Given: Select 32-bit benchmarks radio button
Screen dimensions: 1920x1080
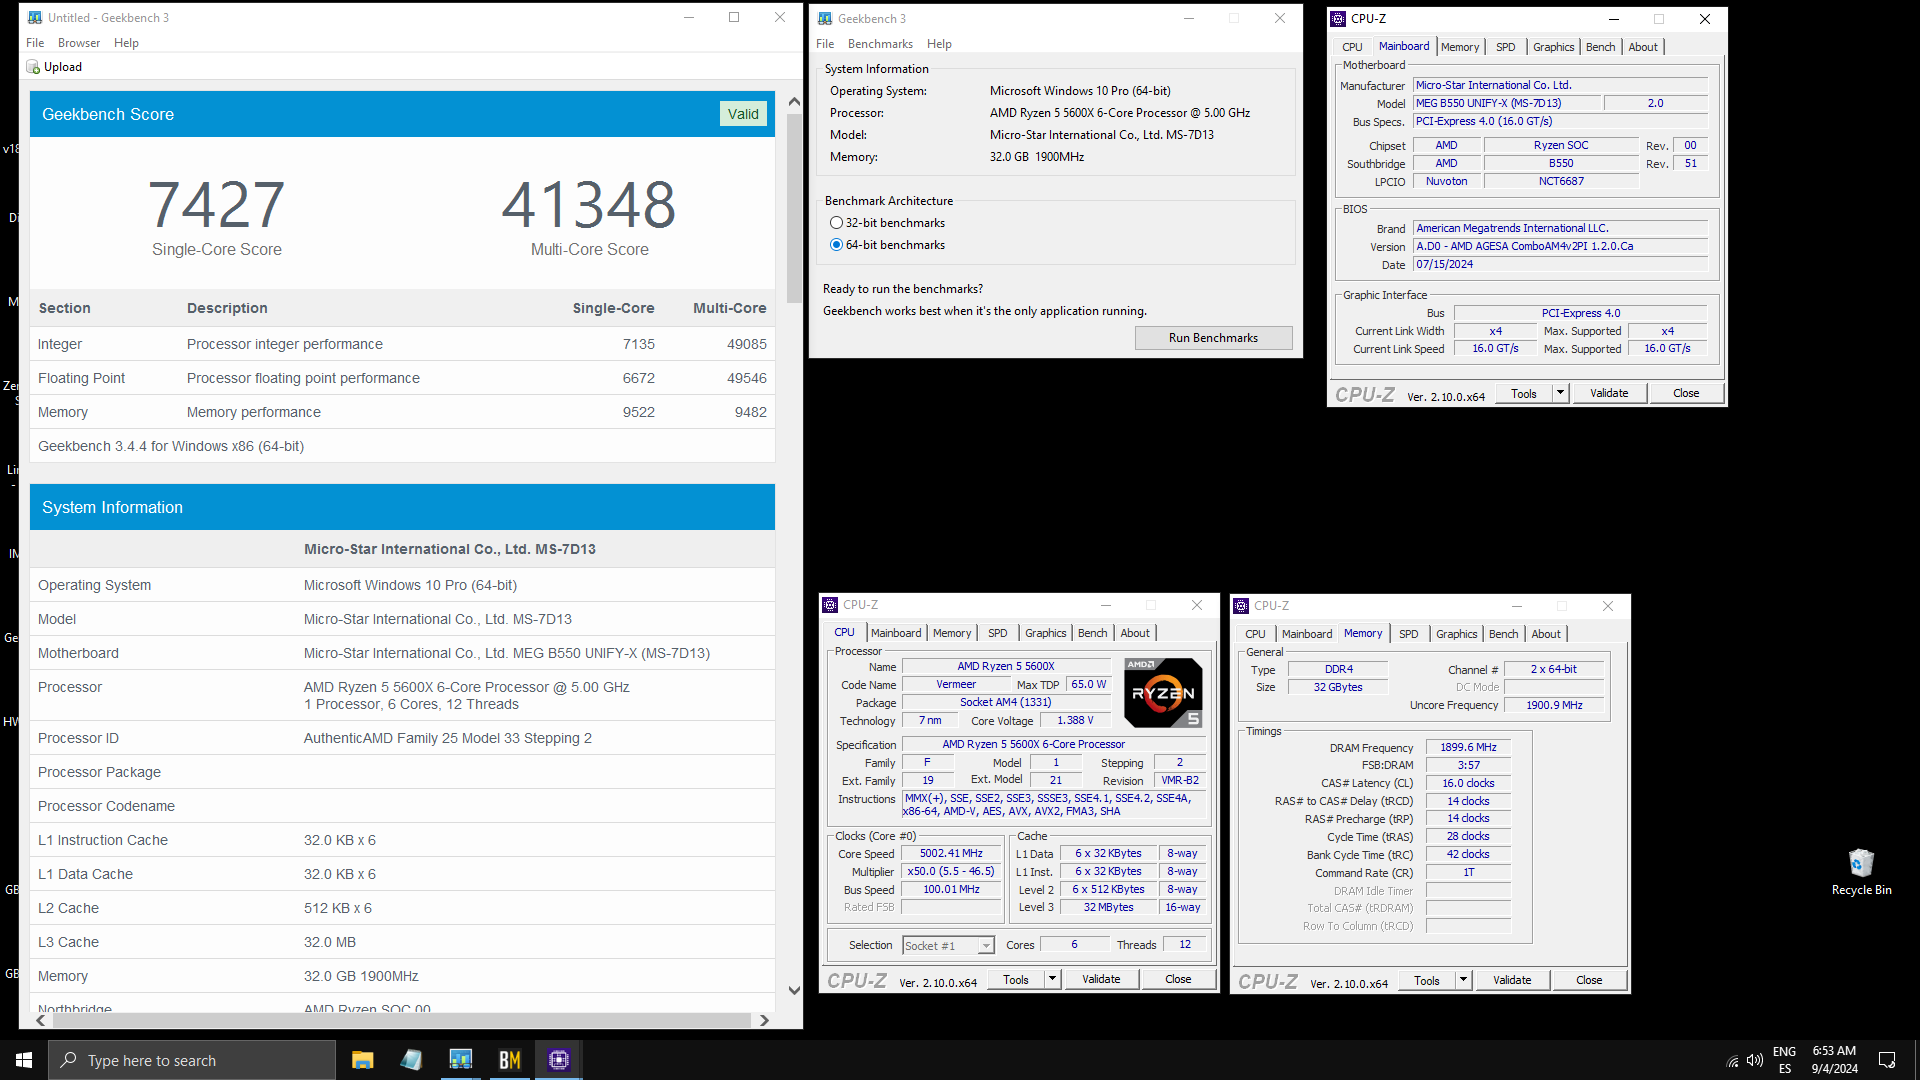Looking at the screenshot, I should (x=836, y=223).
